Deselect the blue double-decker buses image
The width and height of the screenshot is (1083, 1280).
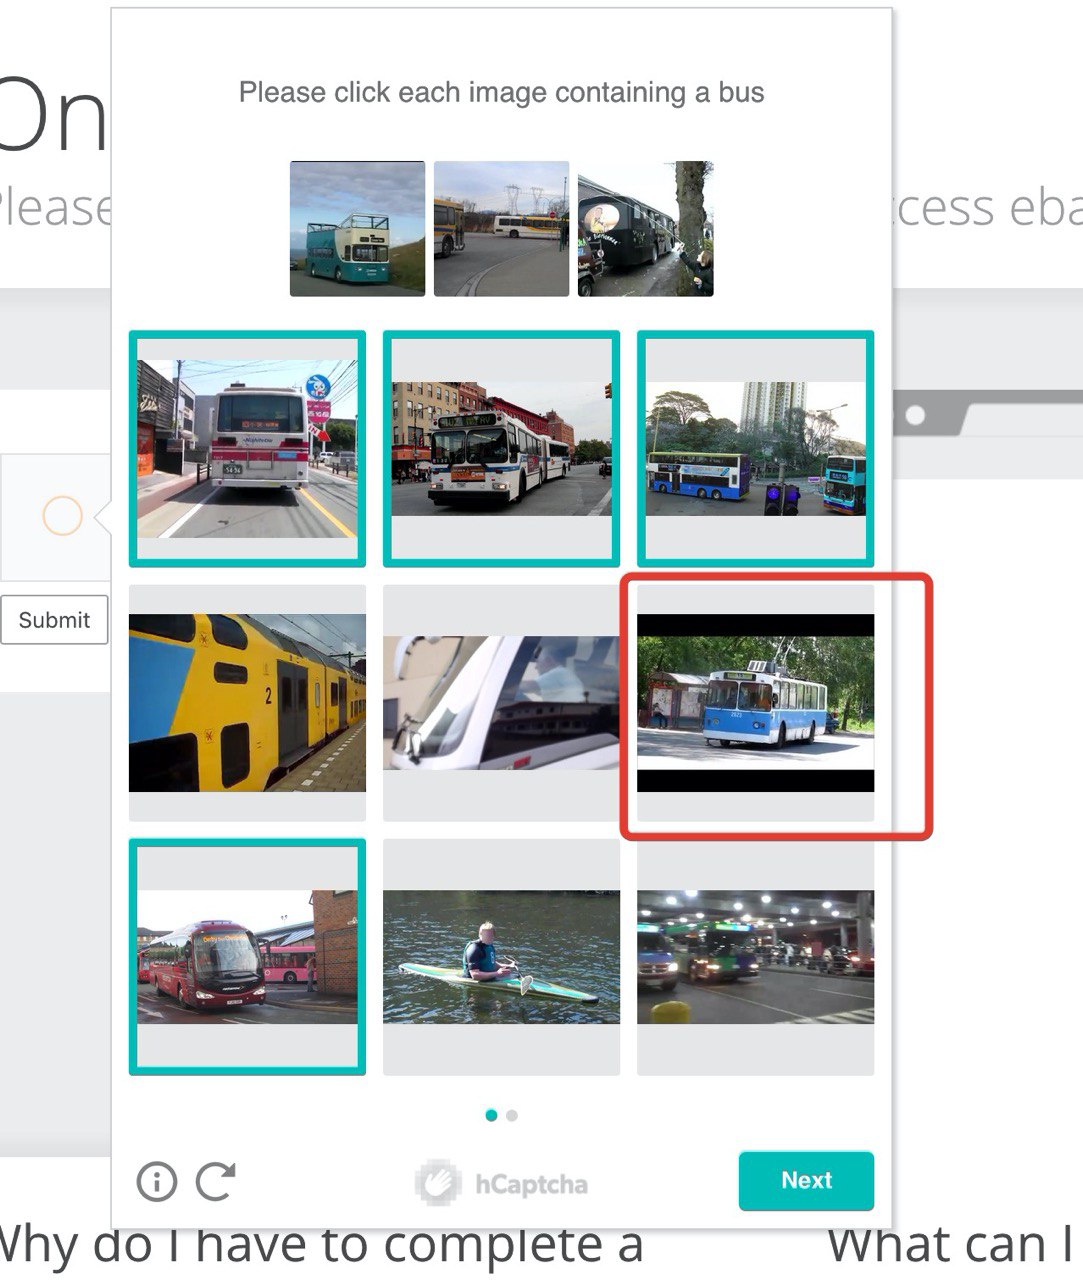(x=755, y=448)
